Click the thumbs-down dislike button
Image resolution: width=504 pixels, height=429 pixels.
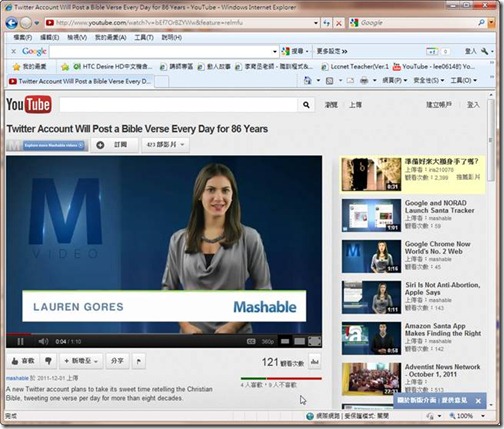point(48,361)
